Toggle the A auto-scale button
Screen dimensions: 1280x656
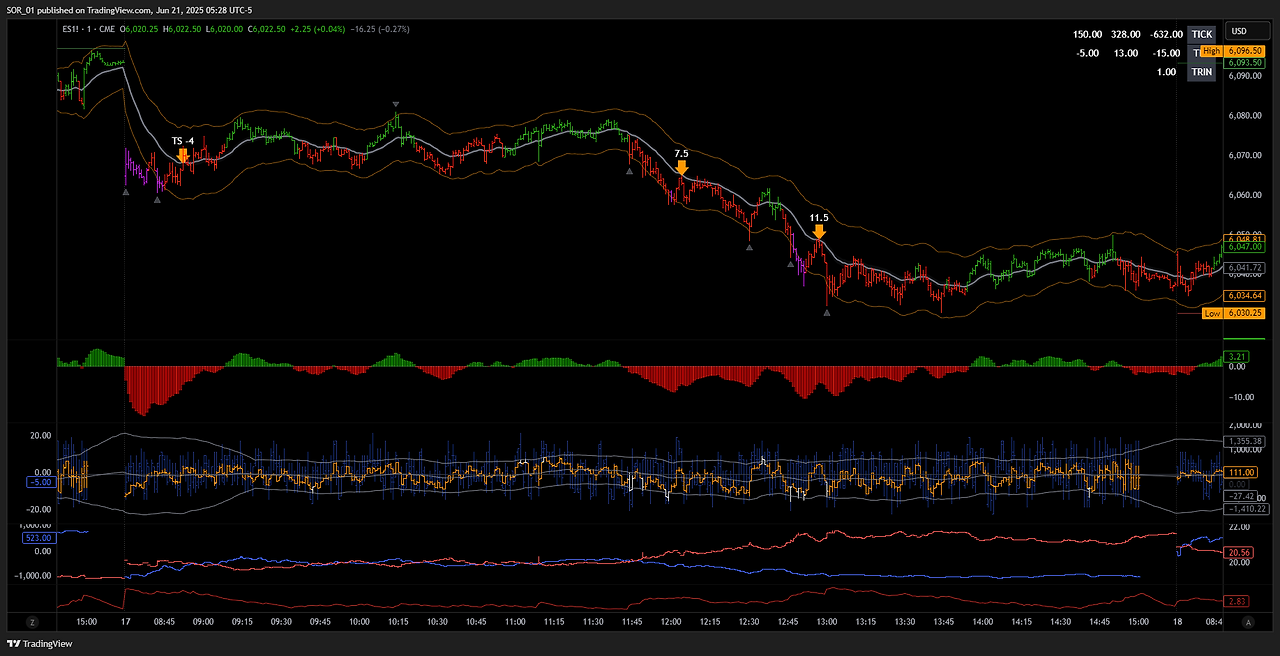coord(1247,621)
